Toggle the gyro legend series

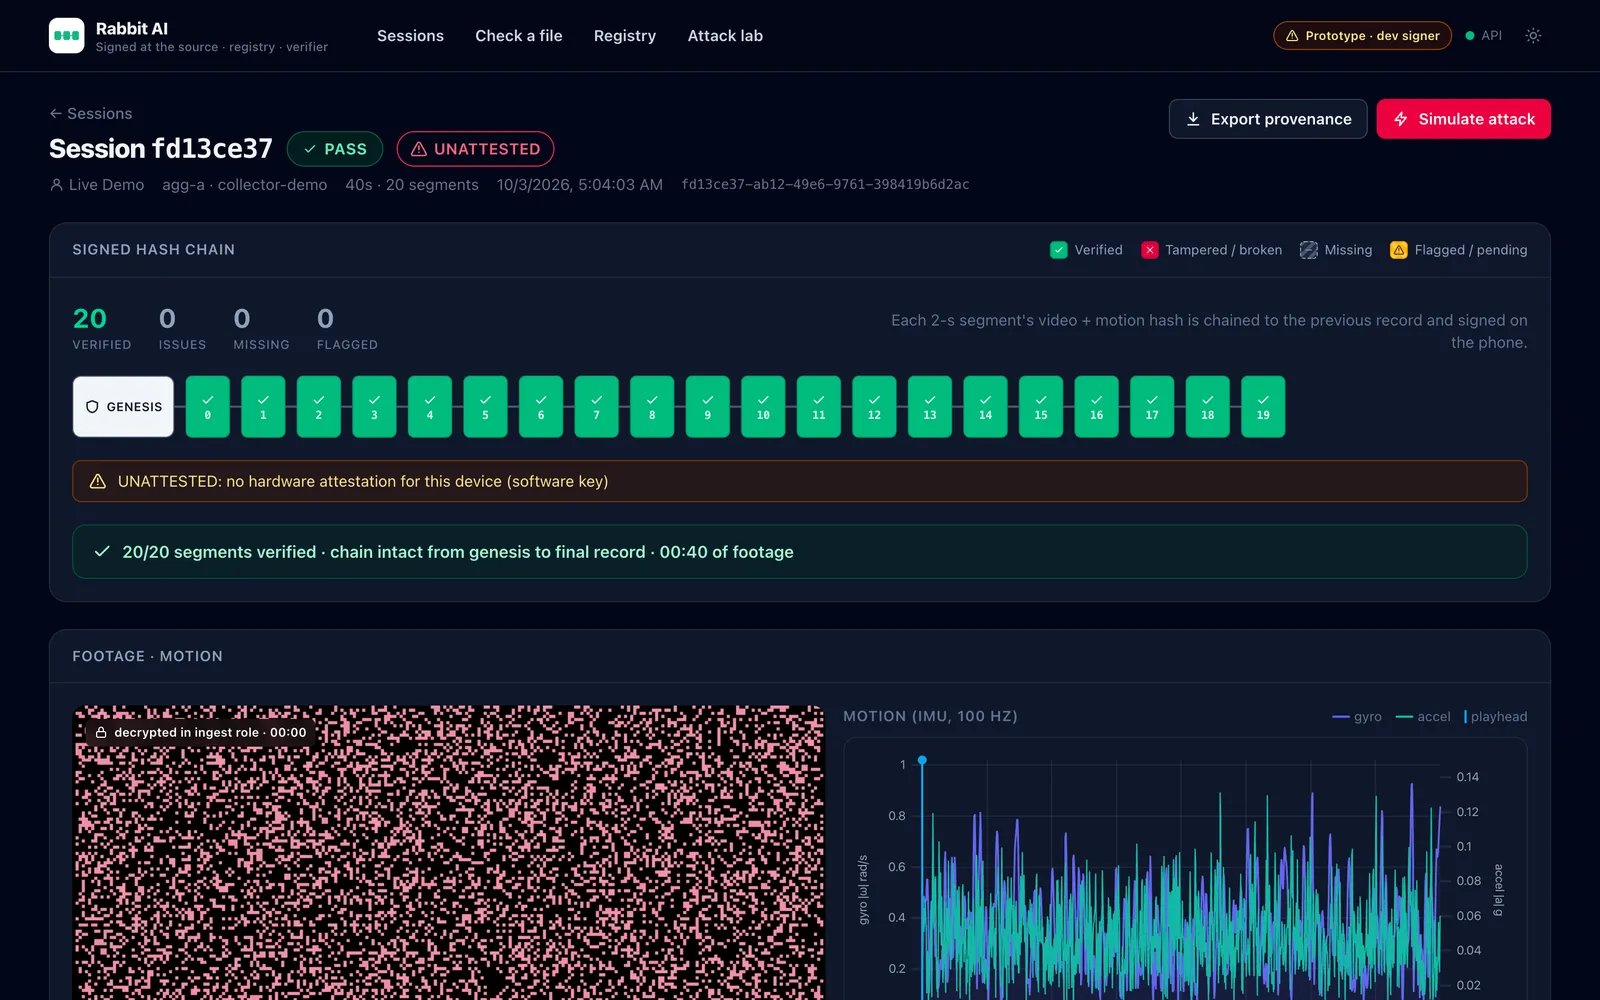[1357, 717]
